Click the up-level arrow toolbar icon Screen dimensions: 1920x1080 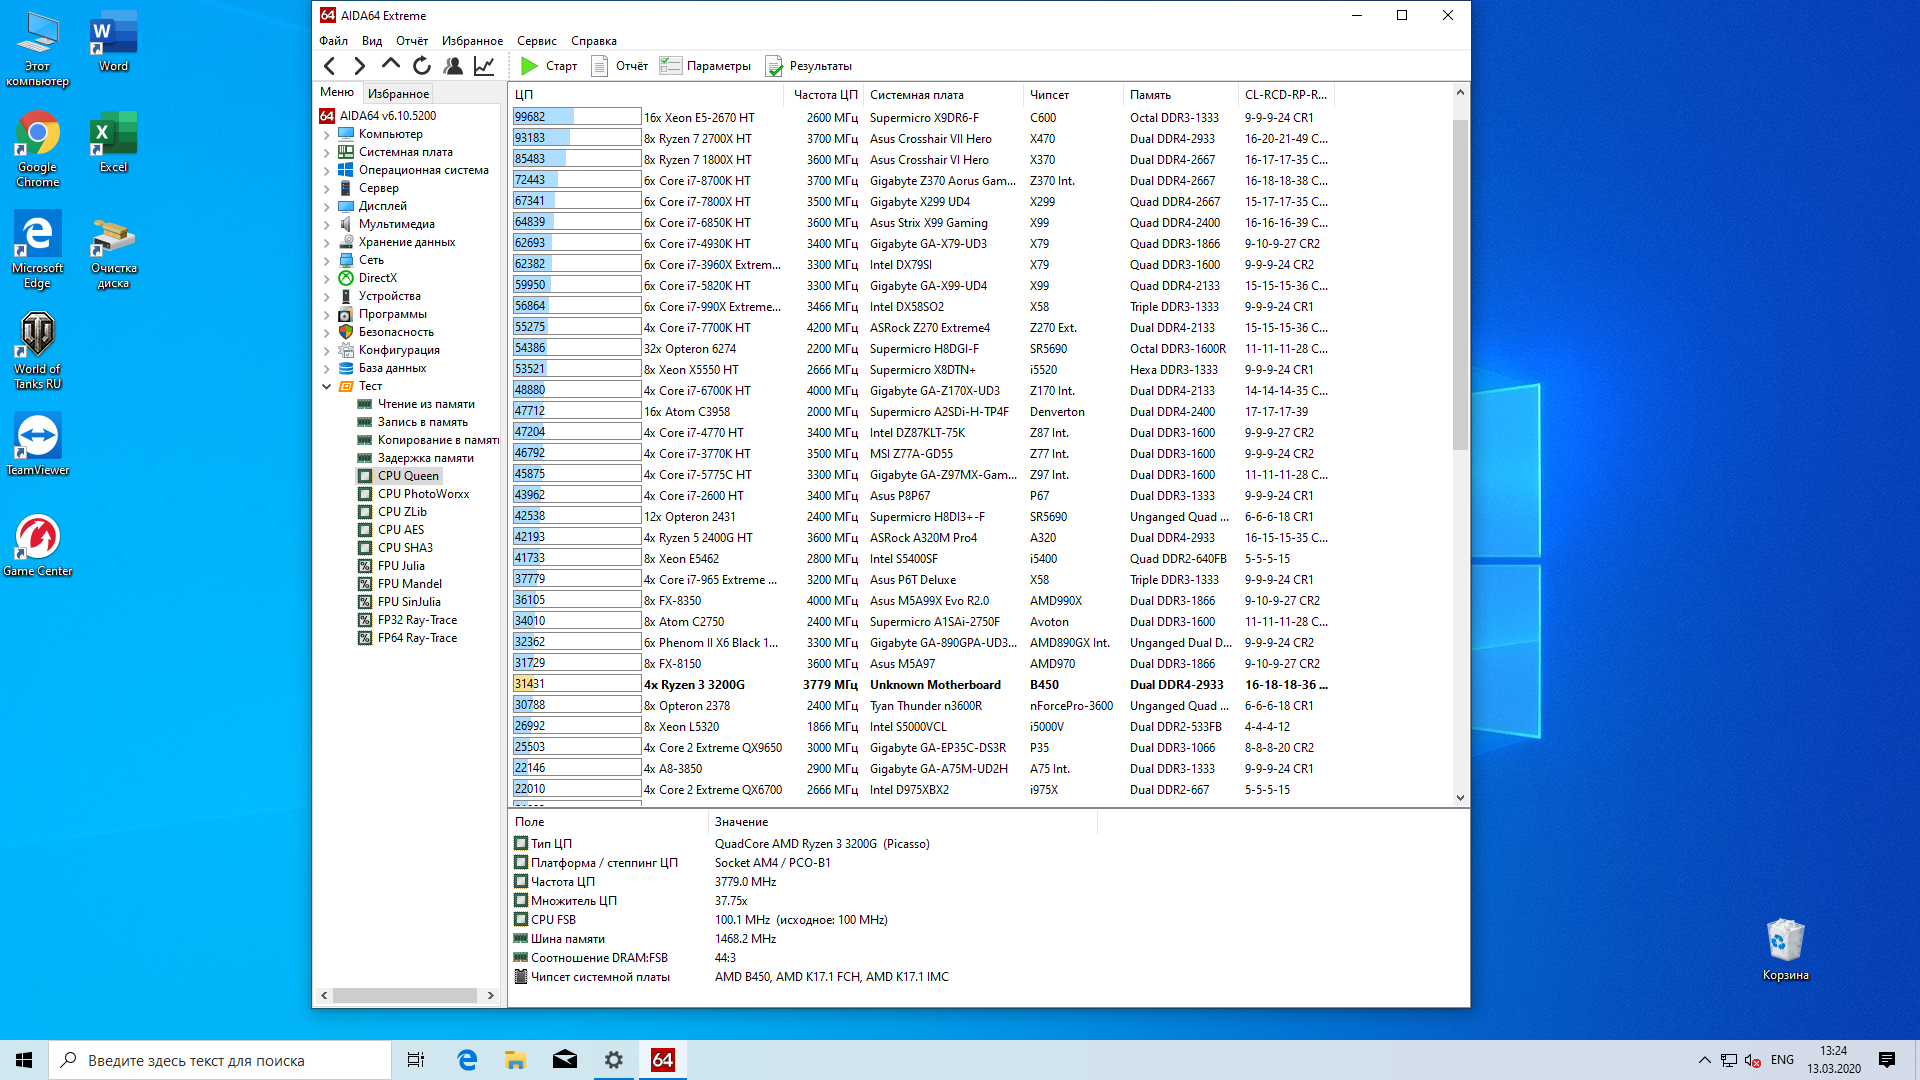[391, 65]
